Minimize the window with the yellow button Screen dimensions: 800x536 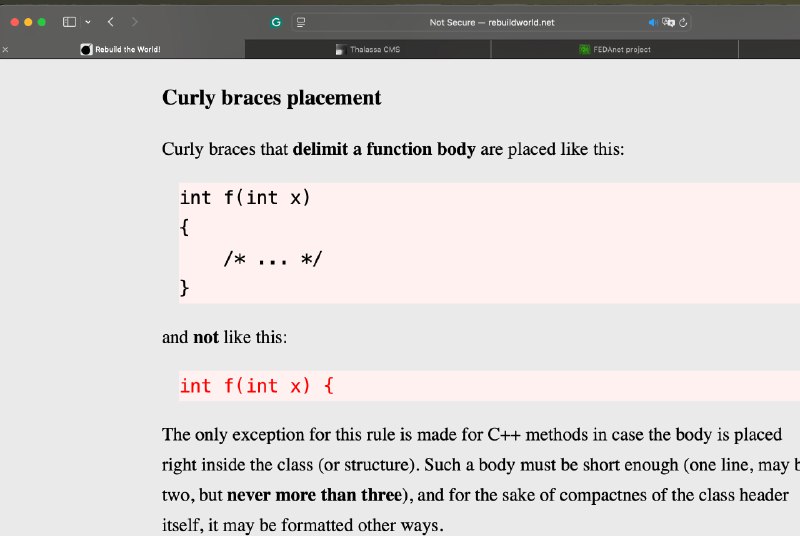[28, 22]
